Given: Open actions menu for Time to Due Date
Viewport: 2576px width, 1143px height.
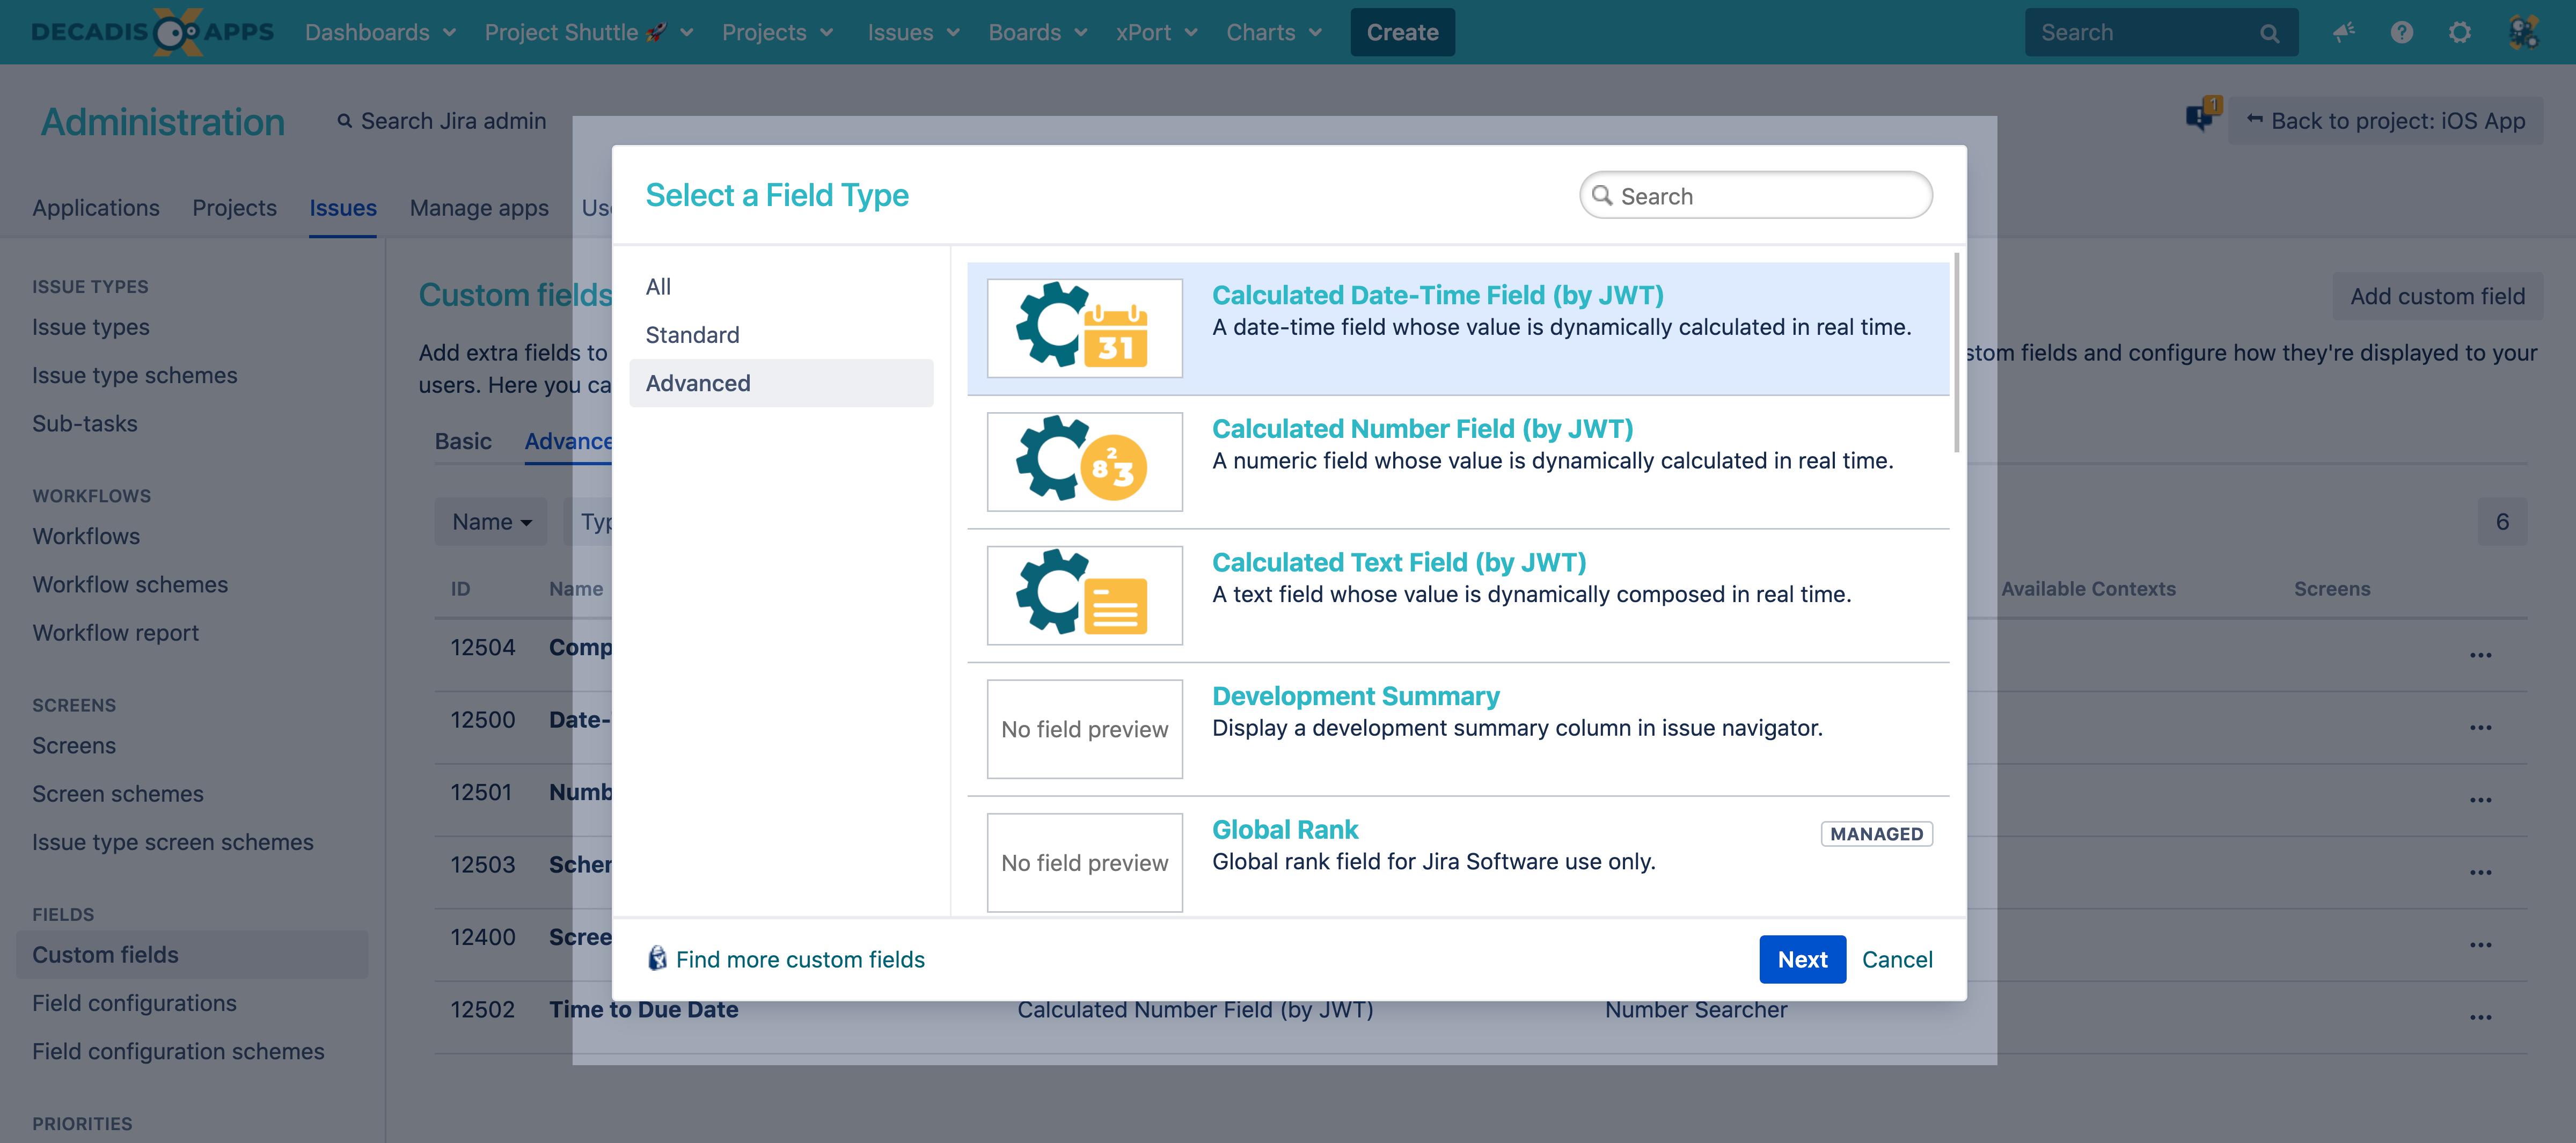Looking at the screenshot, I should tap(2480, 1017).
